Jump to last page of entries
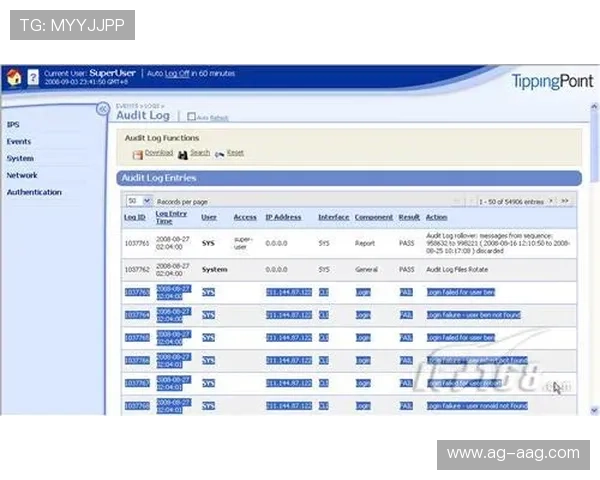 (565, 200)
